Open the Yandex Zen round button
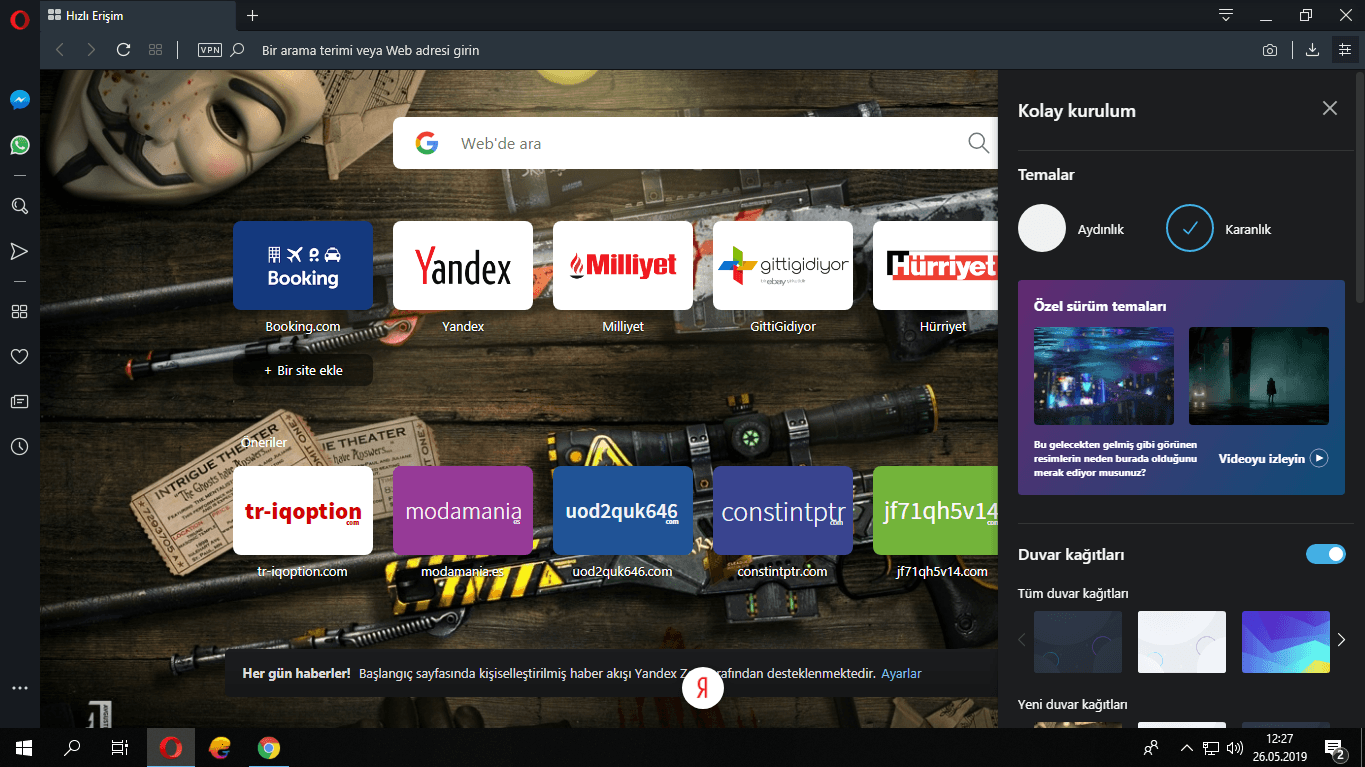 point(703,688)
